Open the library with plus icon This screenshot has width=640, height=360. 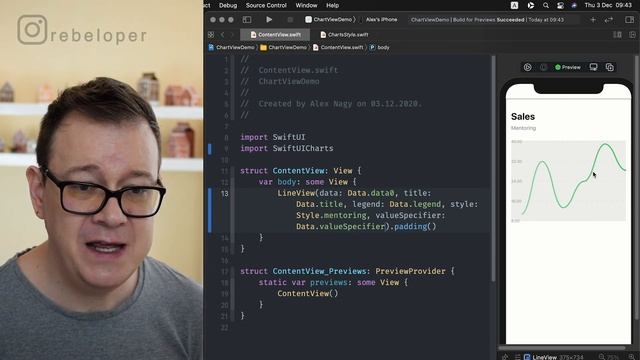[x=593, y=20]
